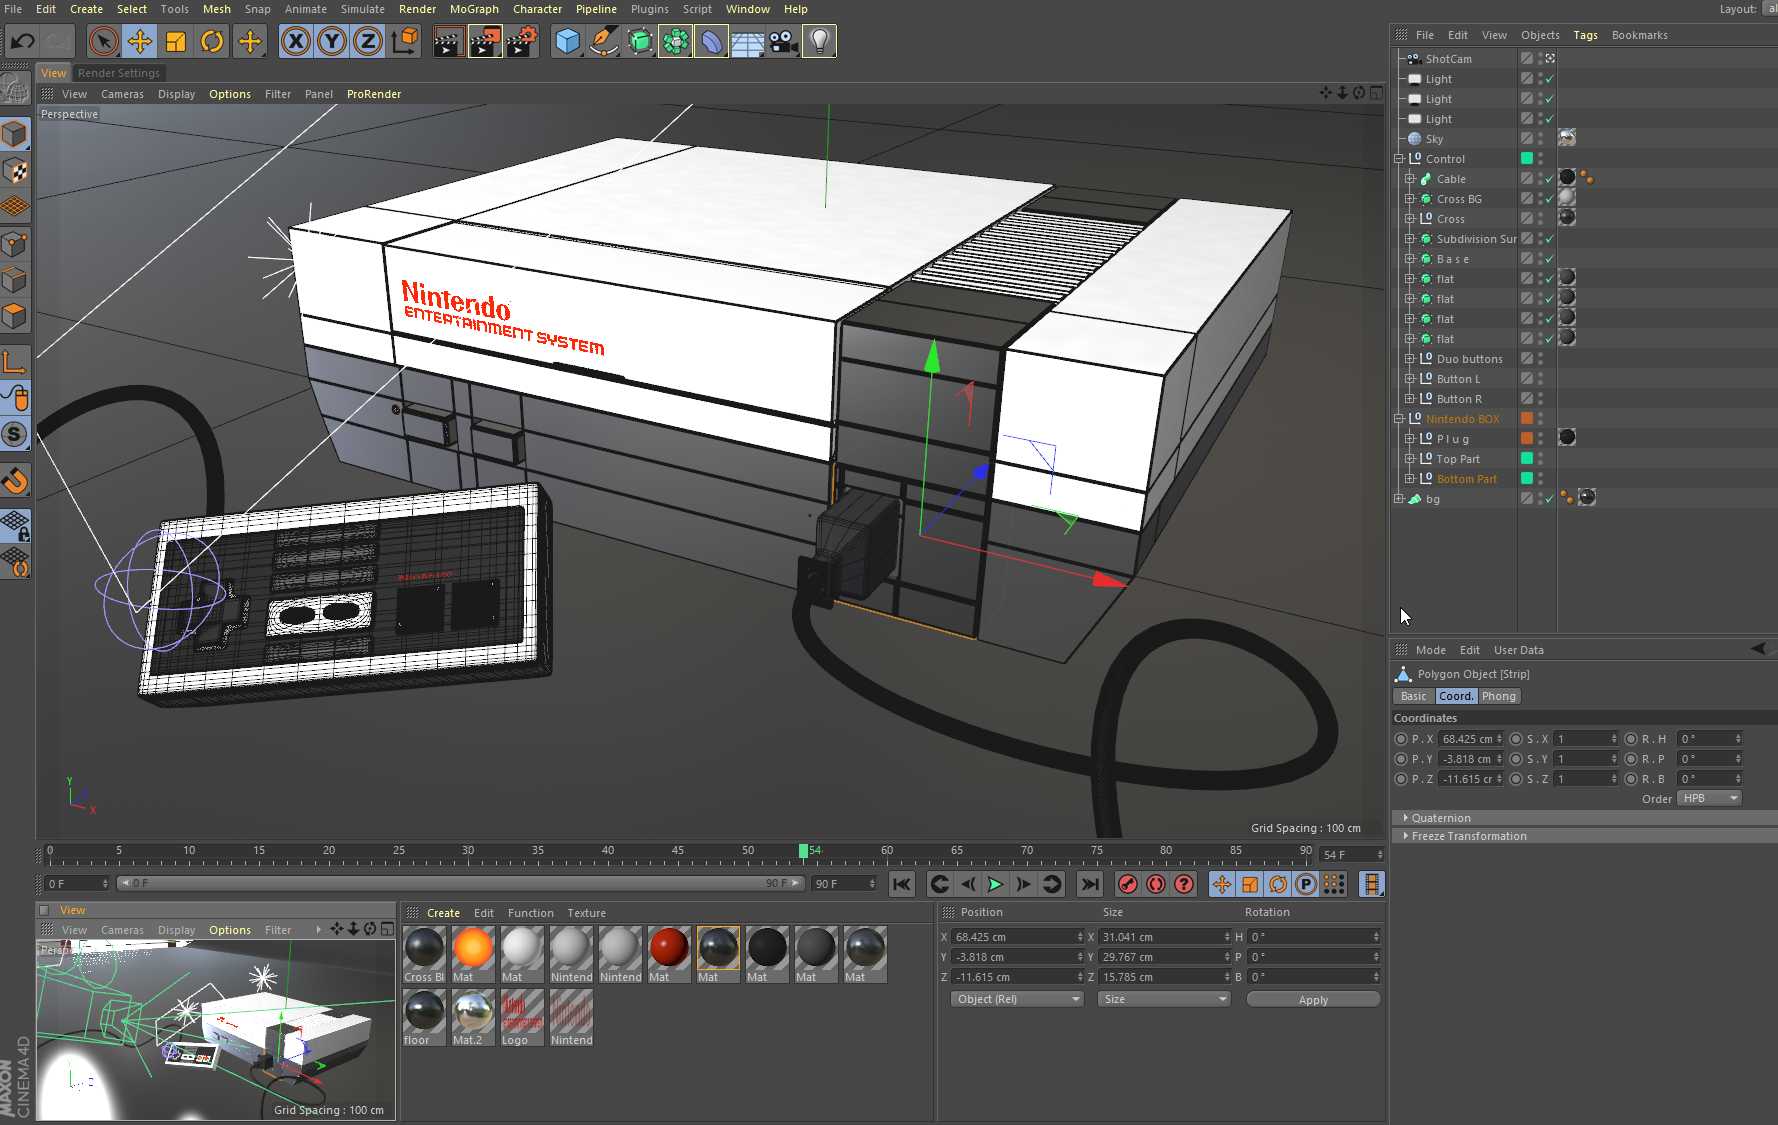The image size is (1778, 1125).
Task: Select the Logo material thumbnail
Action: [x=522, y=1017]
